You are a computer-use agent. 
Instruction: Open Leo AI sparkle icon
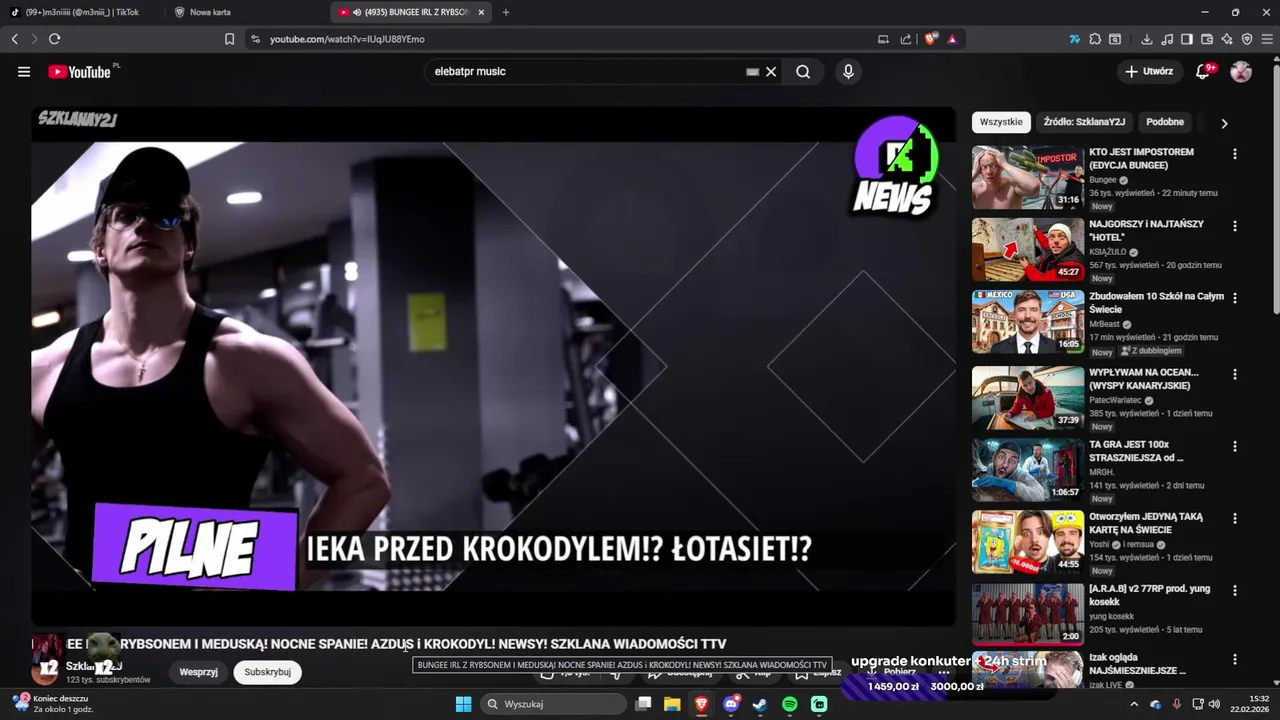point(1227,39)
